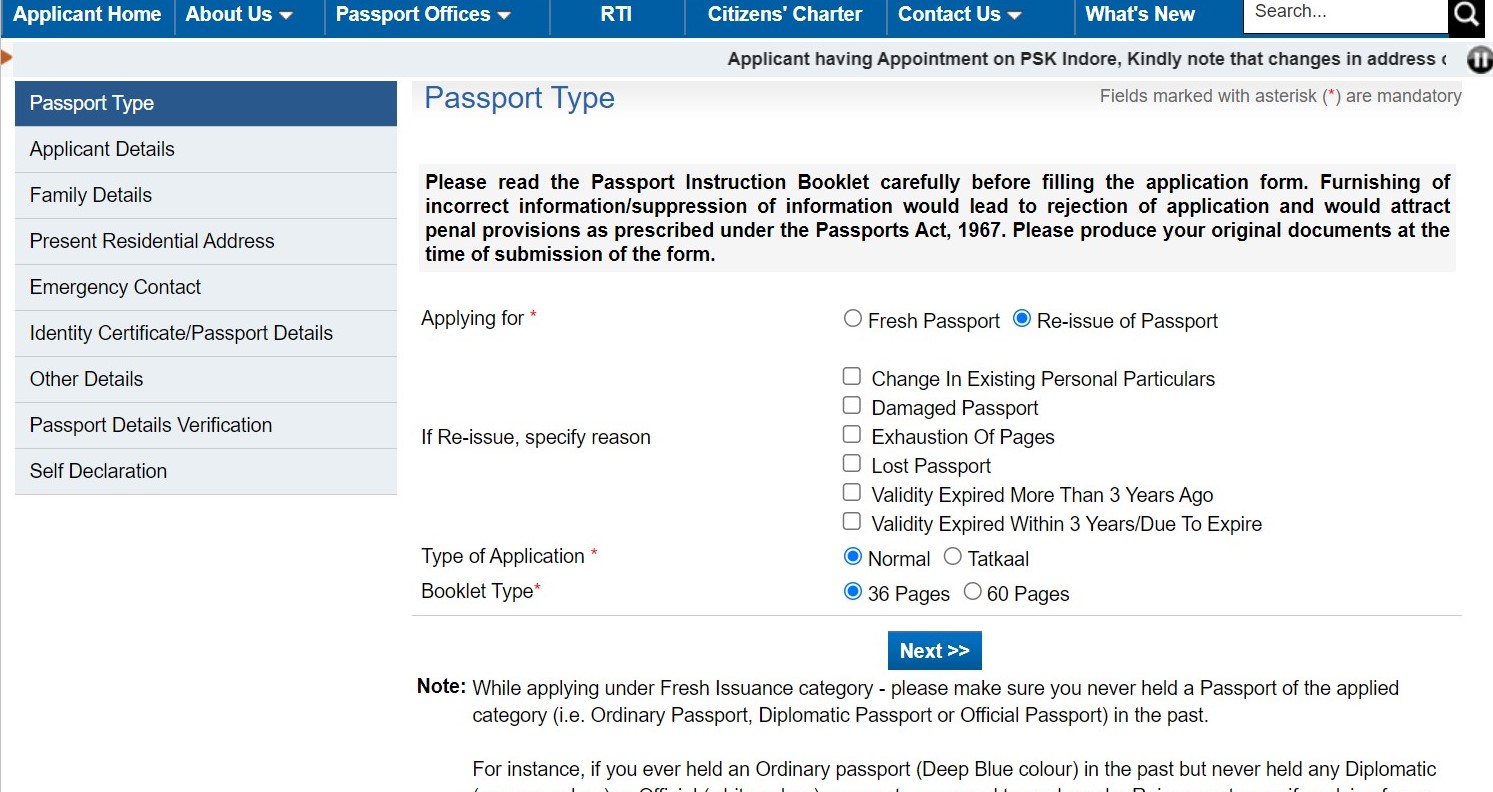
Task: Click the search magnifier icon
Action: click(1467, 14)
